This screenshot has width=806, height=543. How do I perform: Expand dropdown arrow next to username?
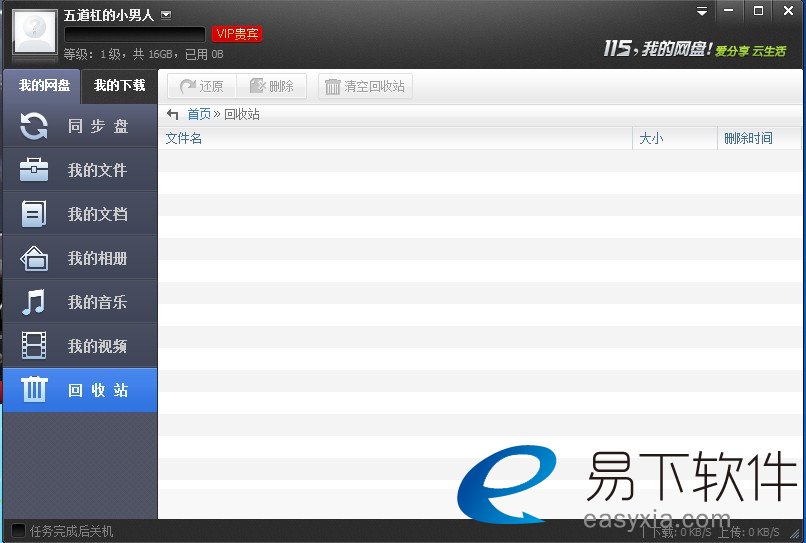(166, 14)
